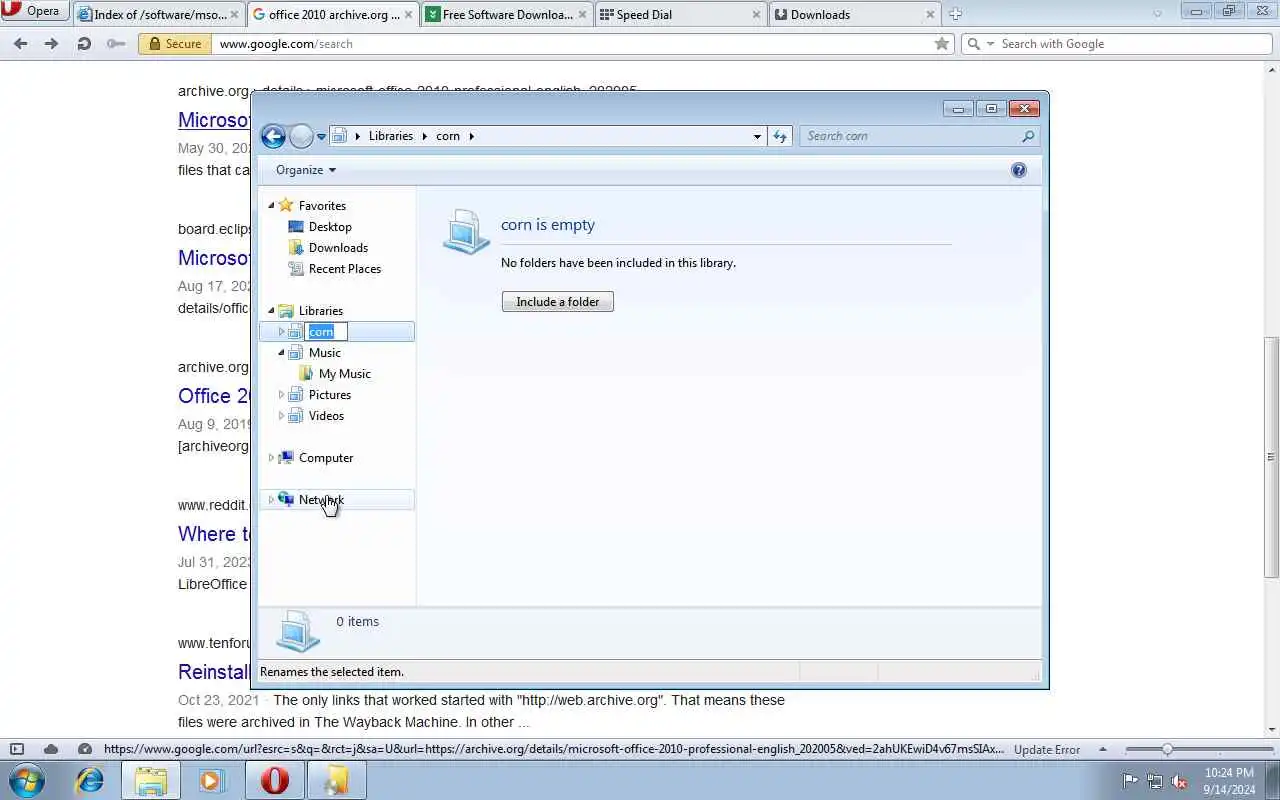Click Opera forward button

pos(51,44)
